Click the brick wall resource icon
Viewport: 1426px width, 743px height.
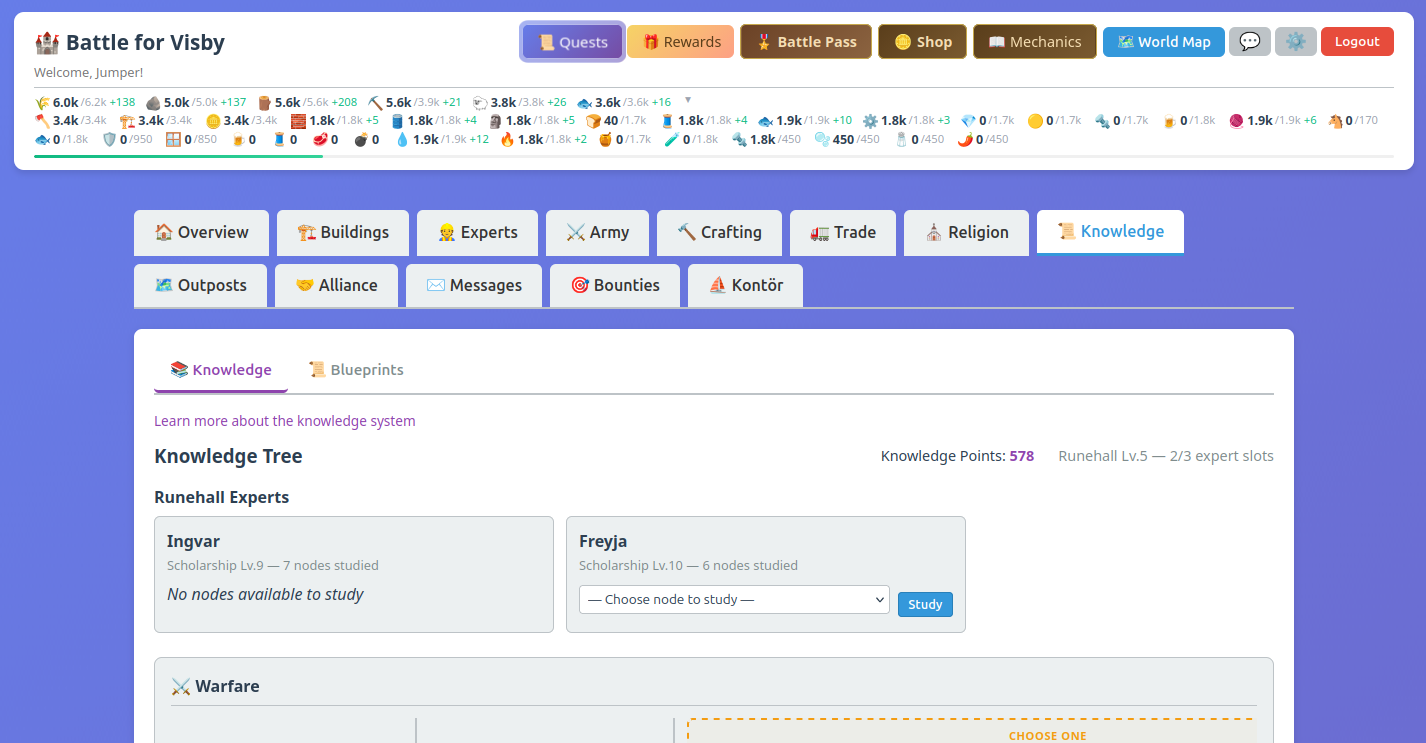click(298, 121)
